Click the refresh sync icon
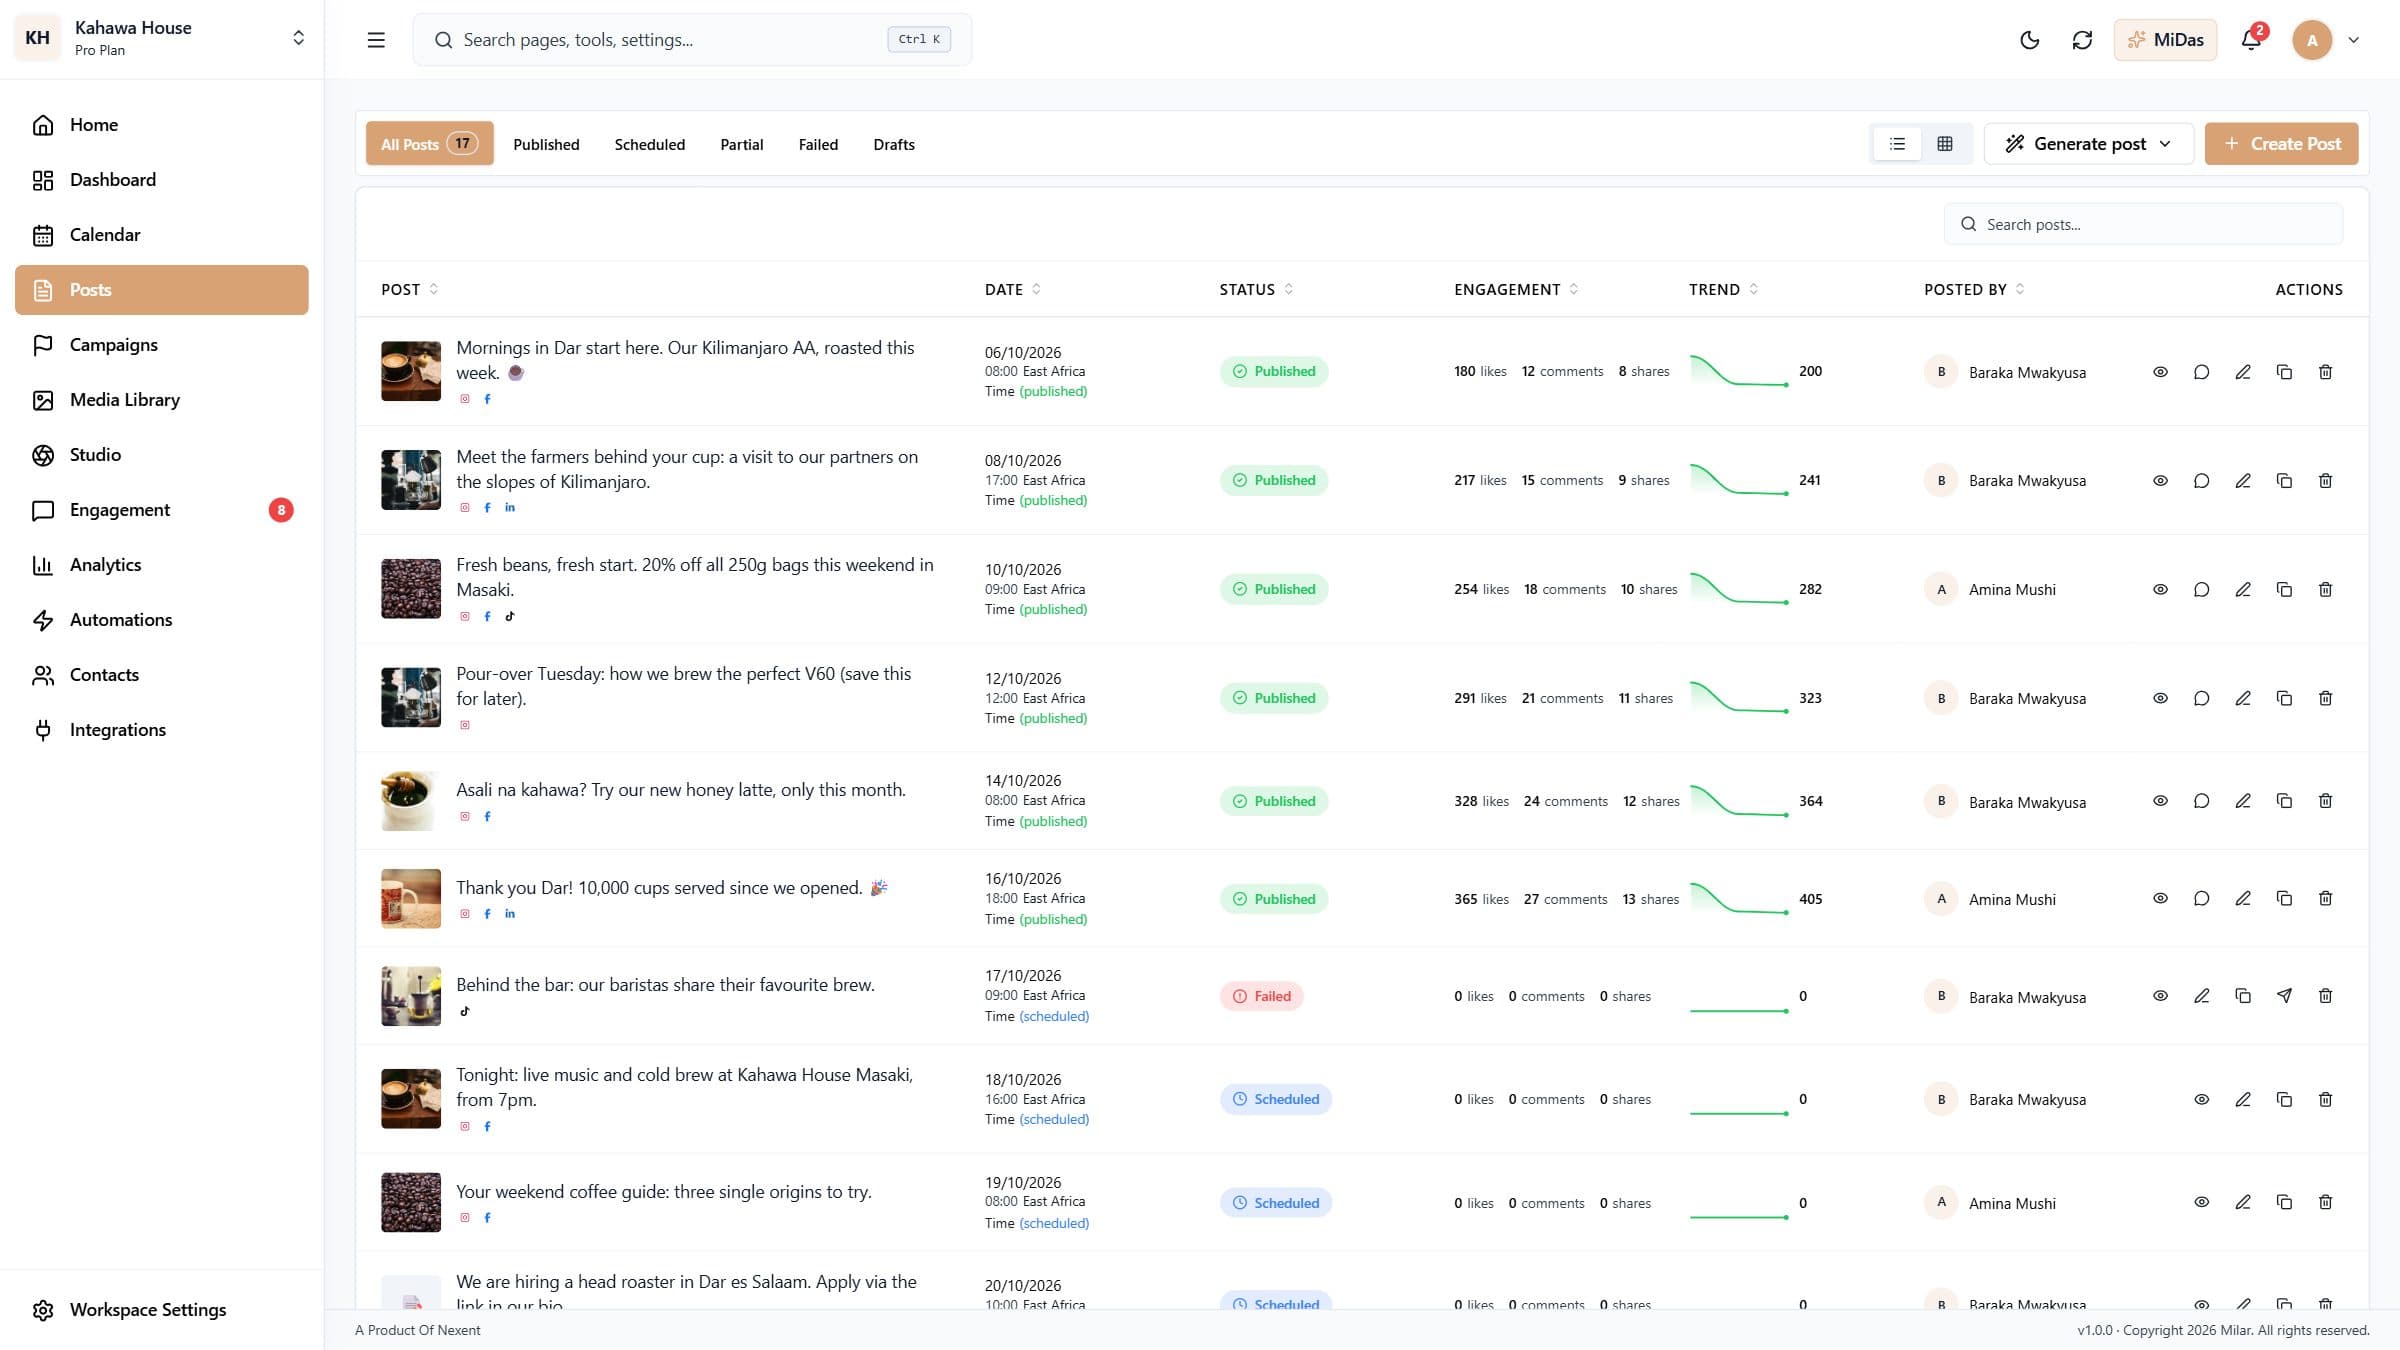 [x=2082, y=40]
